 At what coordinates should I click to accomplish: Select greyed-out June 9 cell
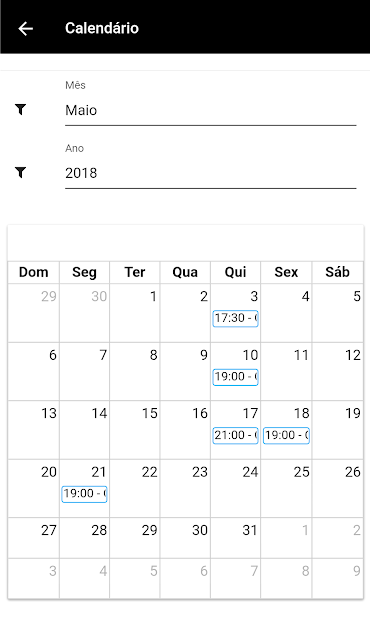pos(337,578)
